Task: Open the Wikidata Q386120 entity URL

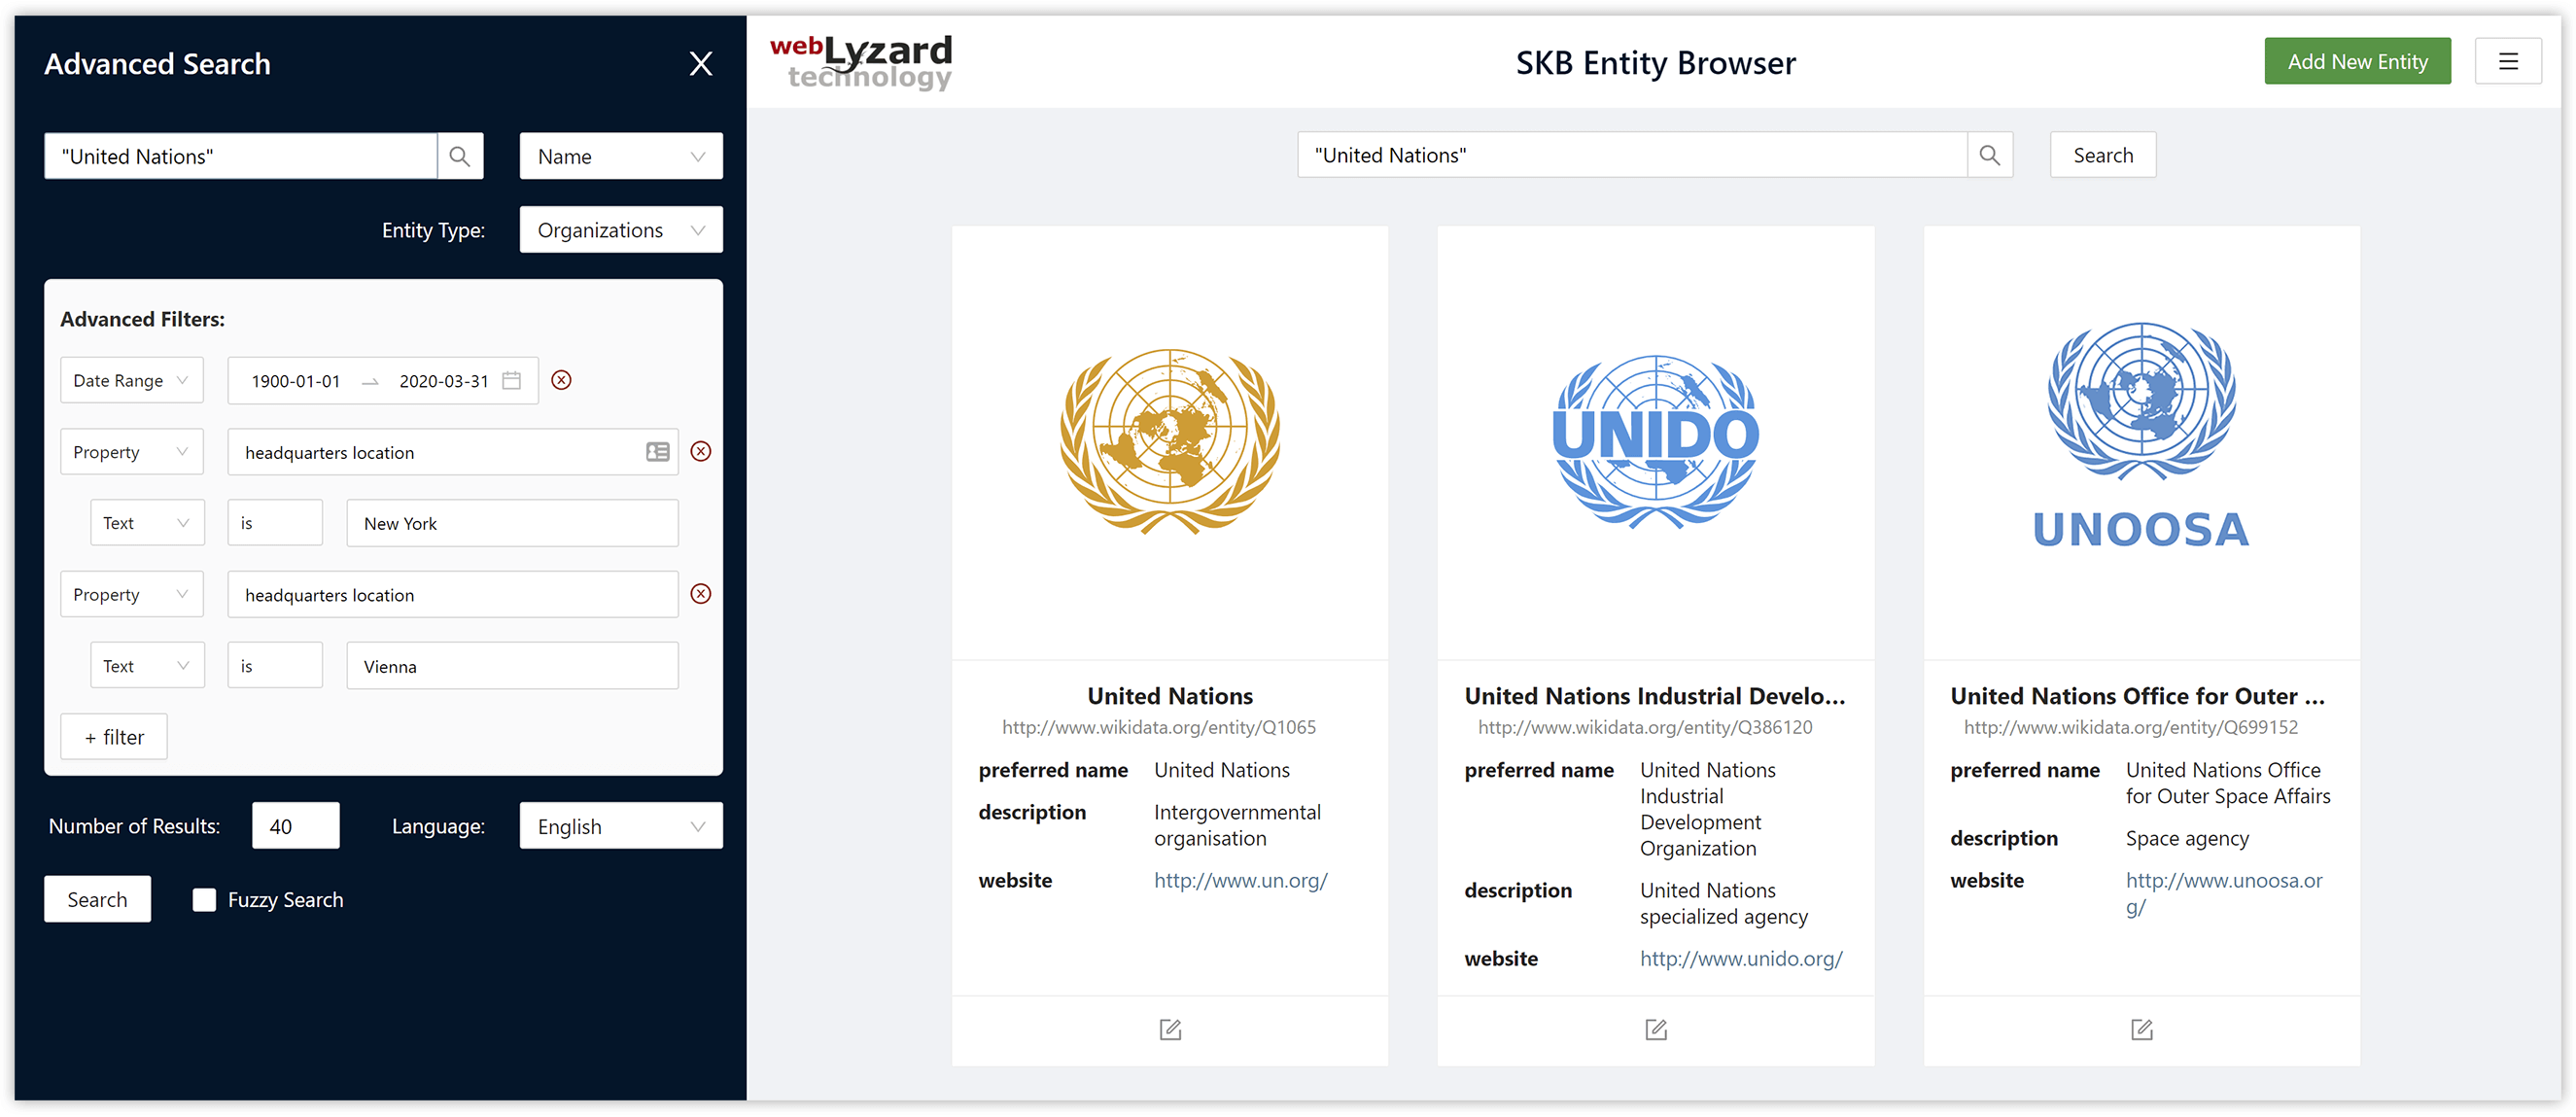Action: 1644,727
